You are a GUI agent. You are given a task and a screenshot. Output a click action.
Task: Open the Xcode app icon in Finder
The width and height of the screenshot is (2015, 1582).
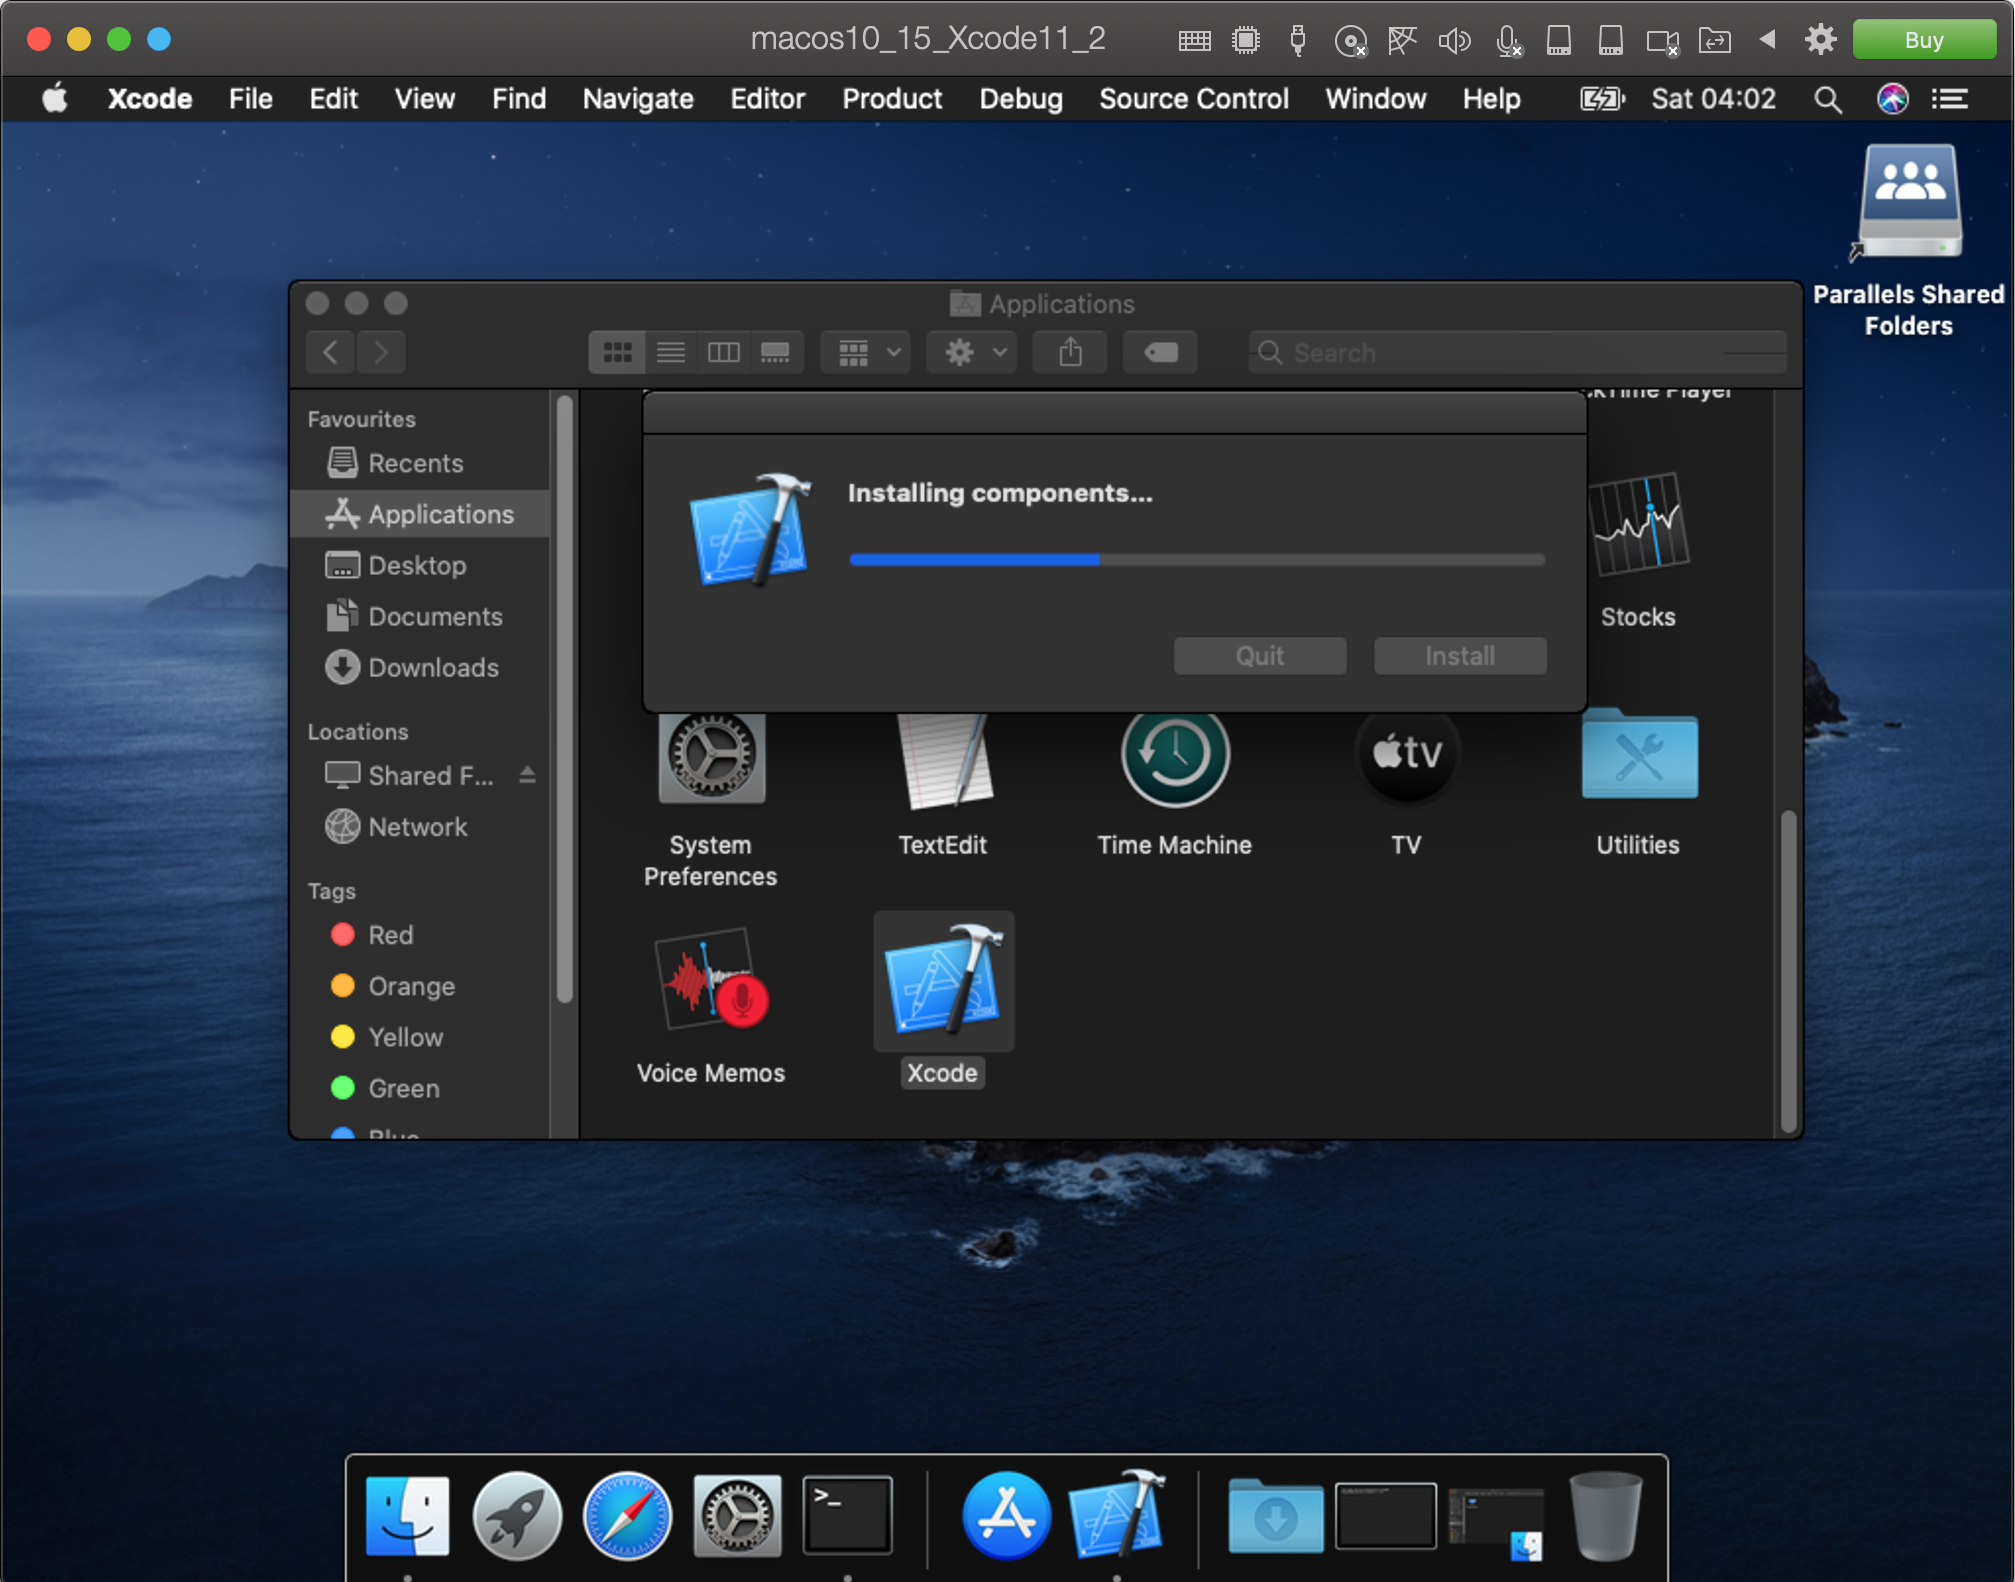click(942, 982)
